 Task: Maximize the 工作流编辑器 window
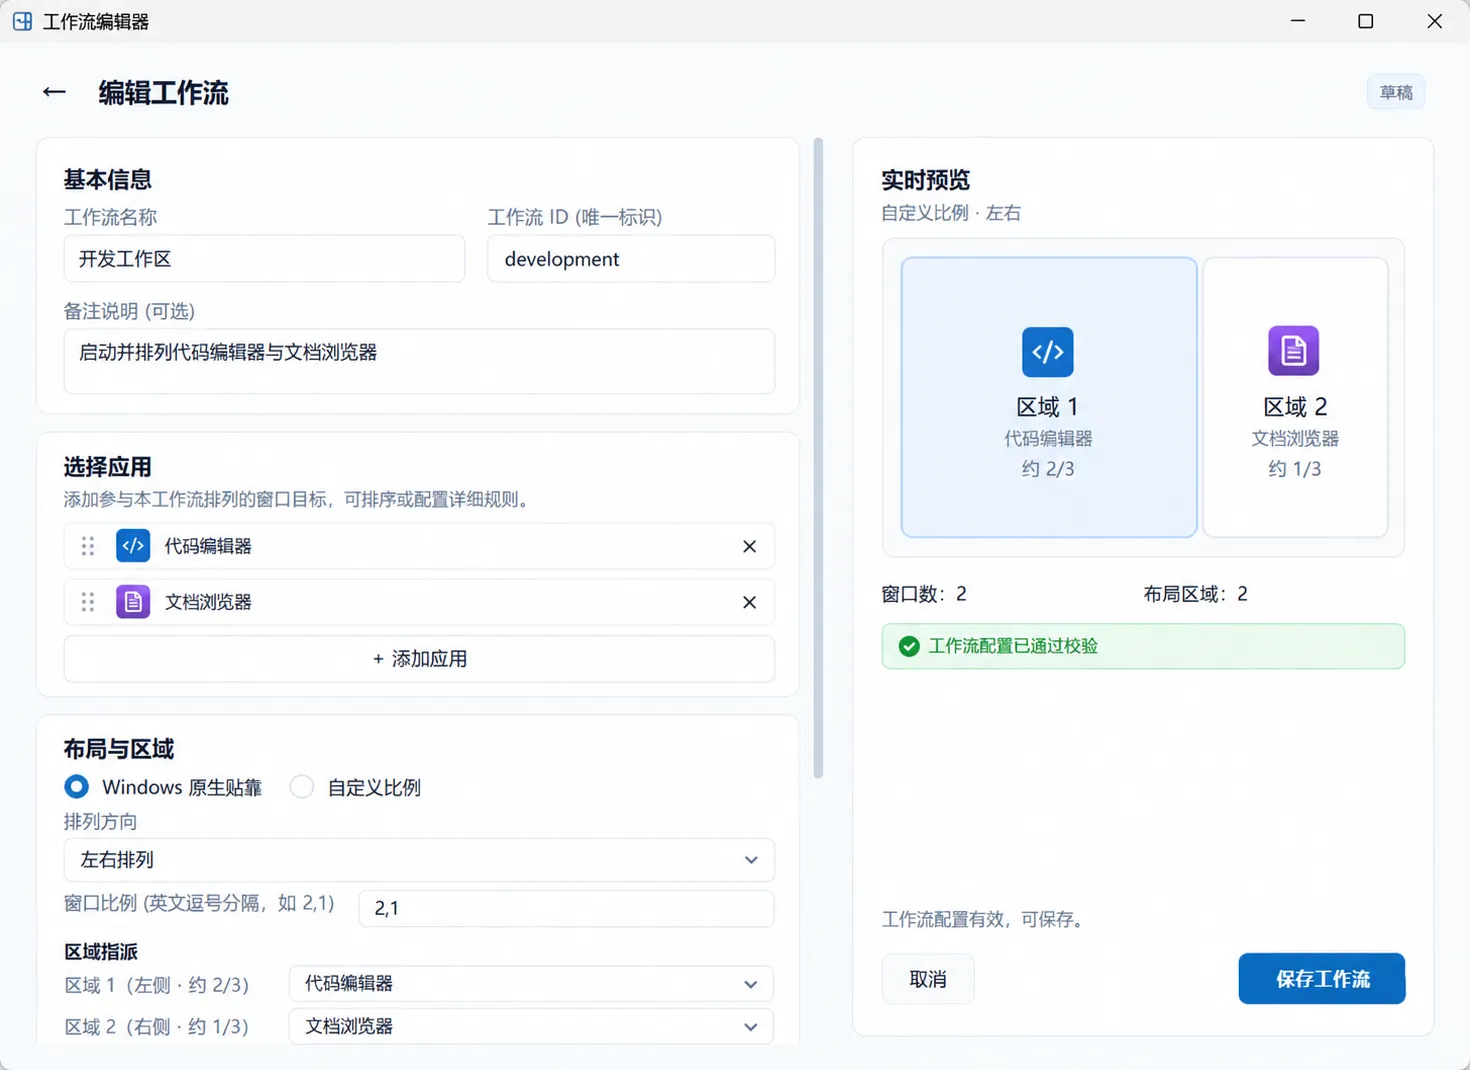click(x=1366, y=21)
